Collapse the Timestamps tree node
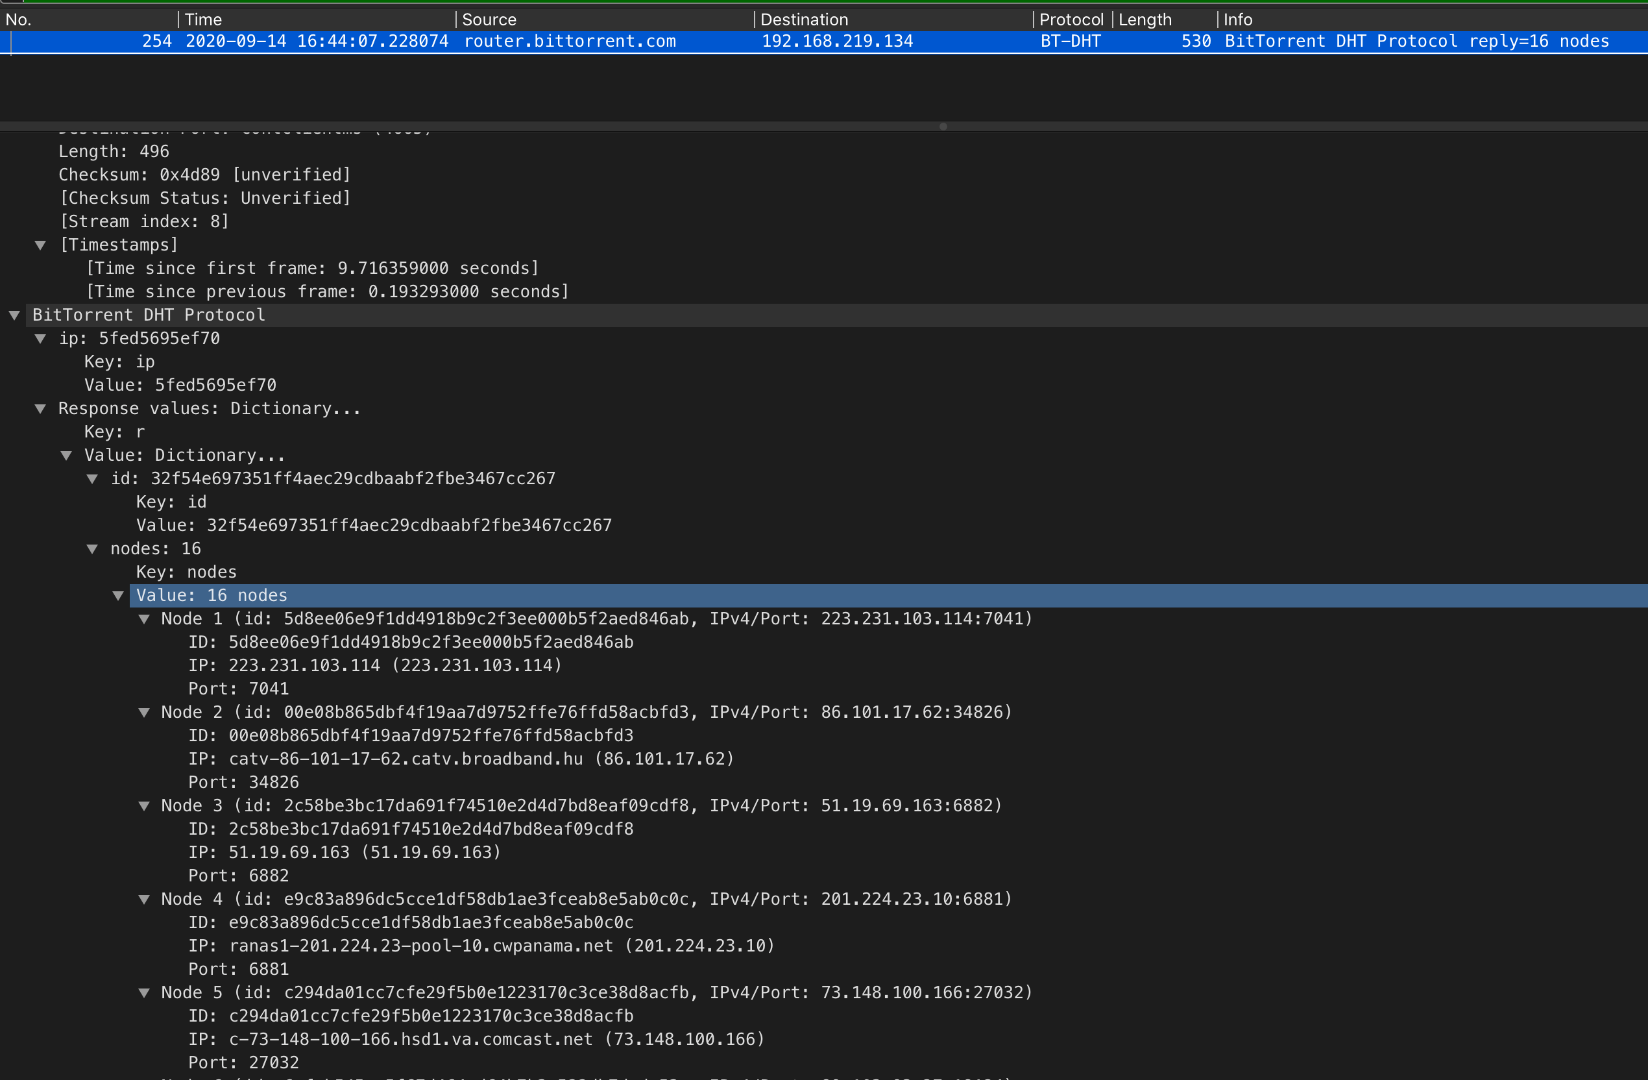The width and height of the screenshot is (1648, 1080). click(40, 245)
